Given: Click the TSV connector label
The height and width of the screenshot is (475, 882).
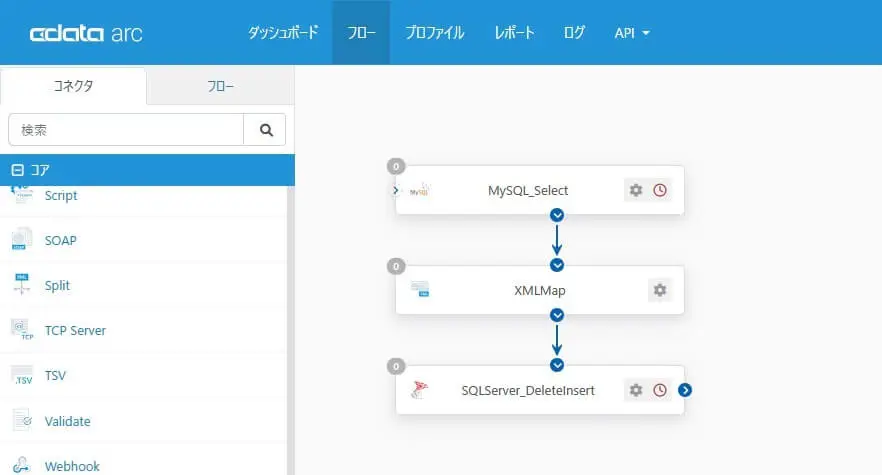Looking at the screenshot, I should [55, 375].
